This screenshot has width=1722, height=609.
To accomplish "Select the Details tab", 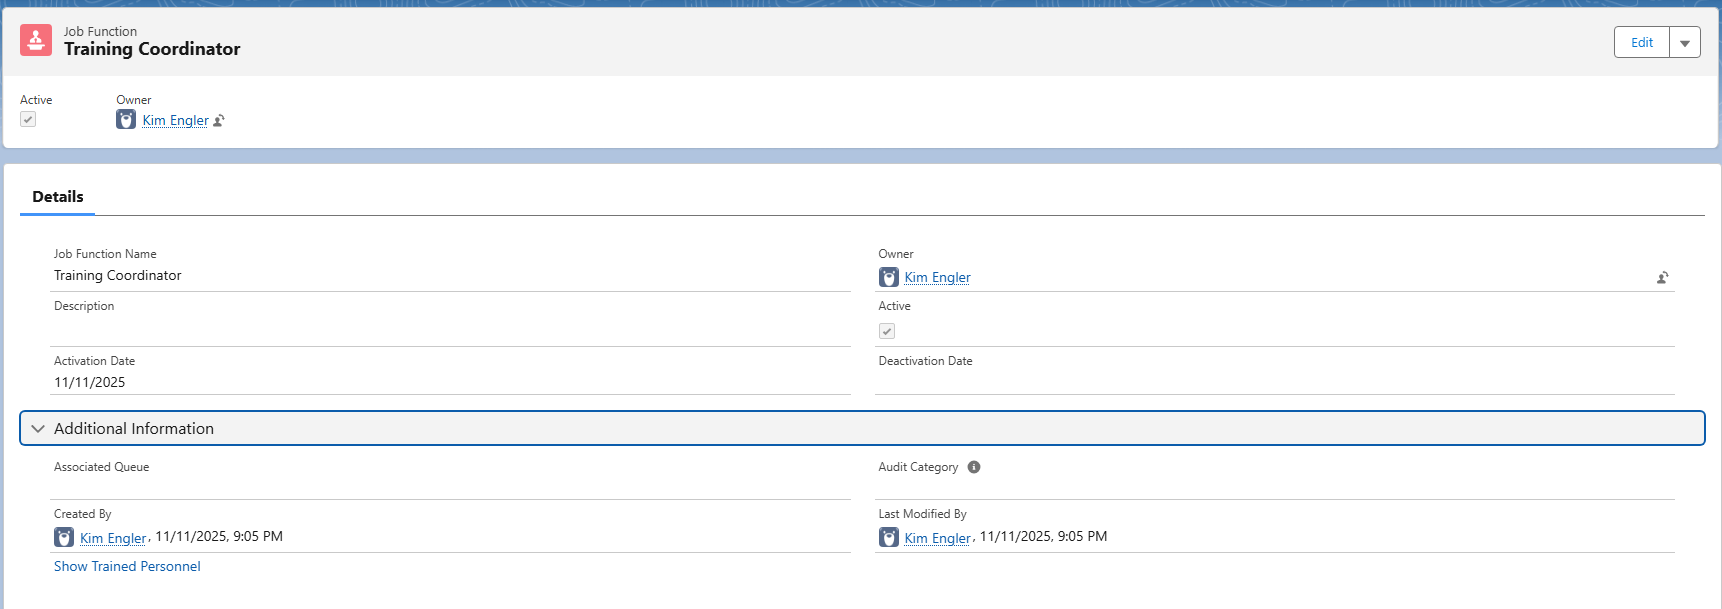I will [x=58, y=197].
